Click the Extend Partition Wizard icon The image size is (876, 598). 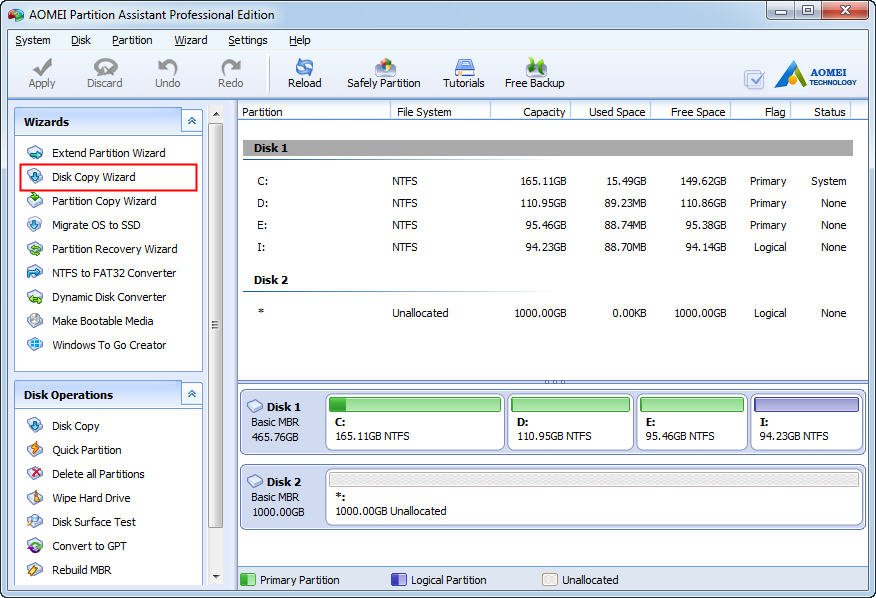[x=35, y=153]
